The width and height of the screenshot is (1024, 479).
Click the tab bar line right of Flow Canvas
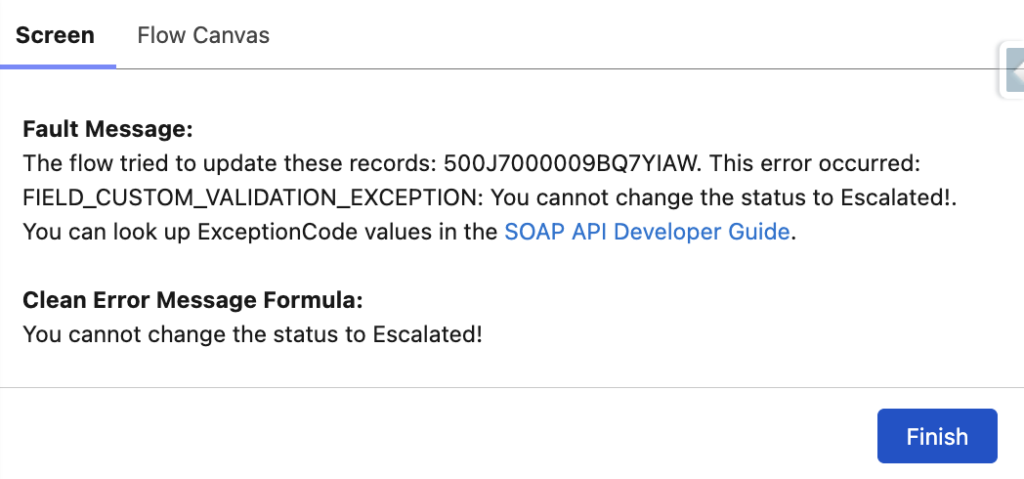point(600,68)
